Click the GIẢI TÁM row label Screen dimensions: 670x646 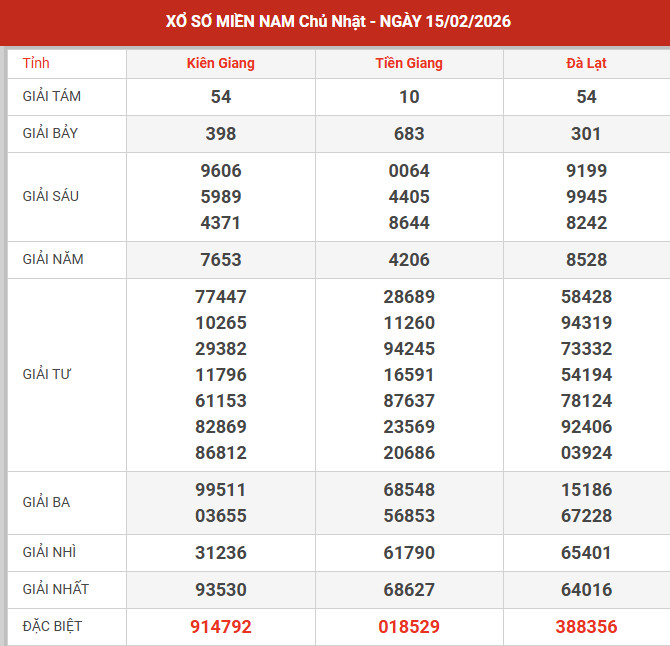point(51,96)
